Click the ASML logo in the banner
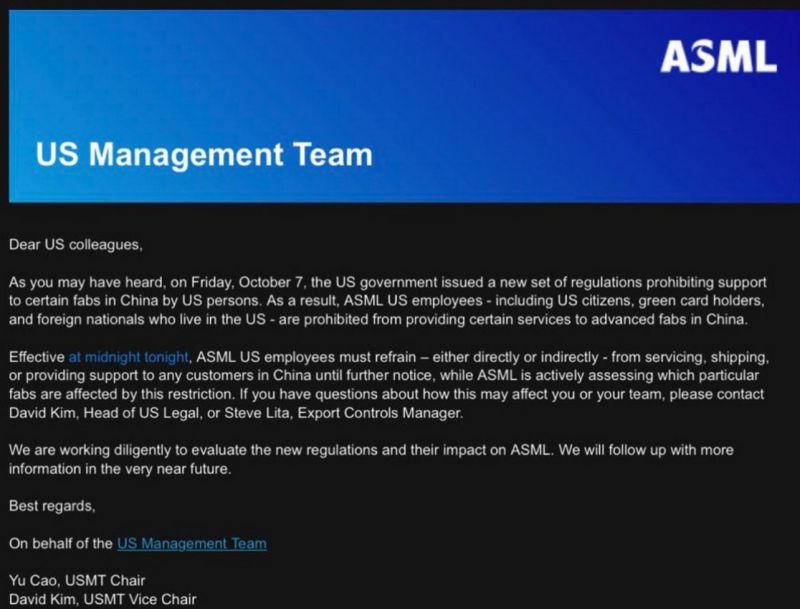Viewport: 800px width, 609px height. 718,57
